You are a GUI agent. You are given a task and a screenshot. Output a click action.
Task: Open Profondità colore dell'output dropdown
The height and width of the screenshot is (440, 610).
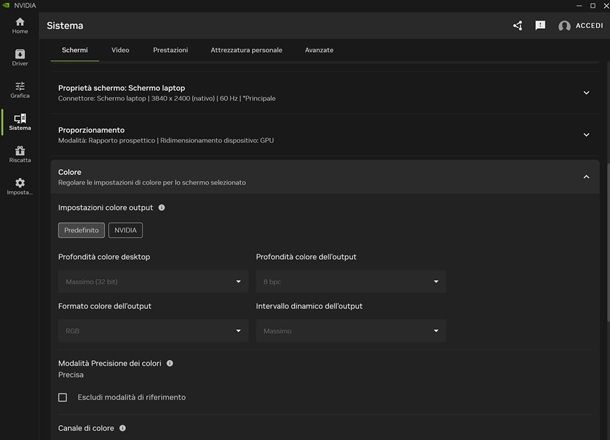click(351, 282)
